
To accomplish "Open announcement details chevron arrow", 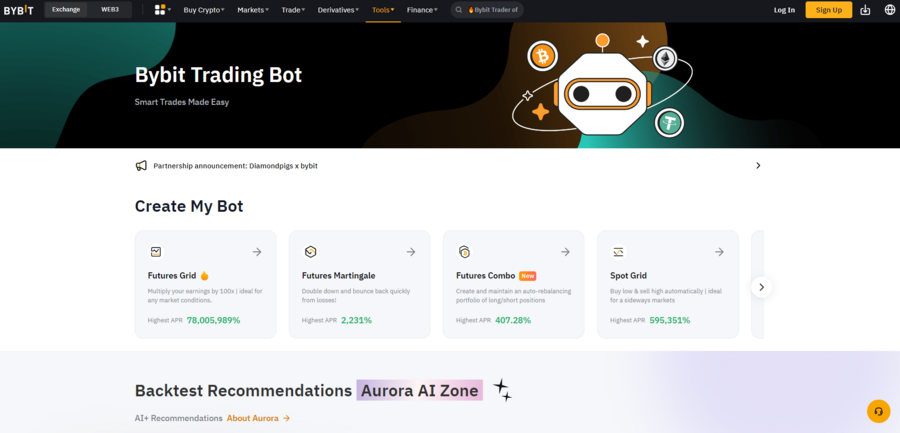I will (x=758, y=165).
